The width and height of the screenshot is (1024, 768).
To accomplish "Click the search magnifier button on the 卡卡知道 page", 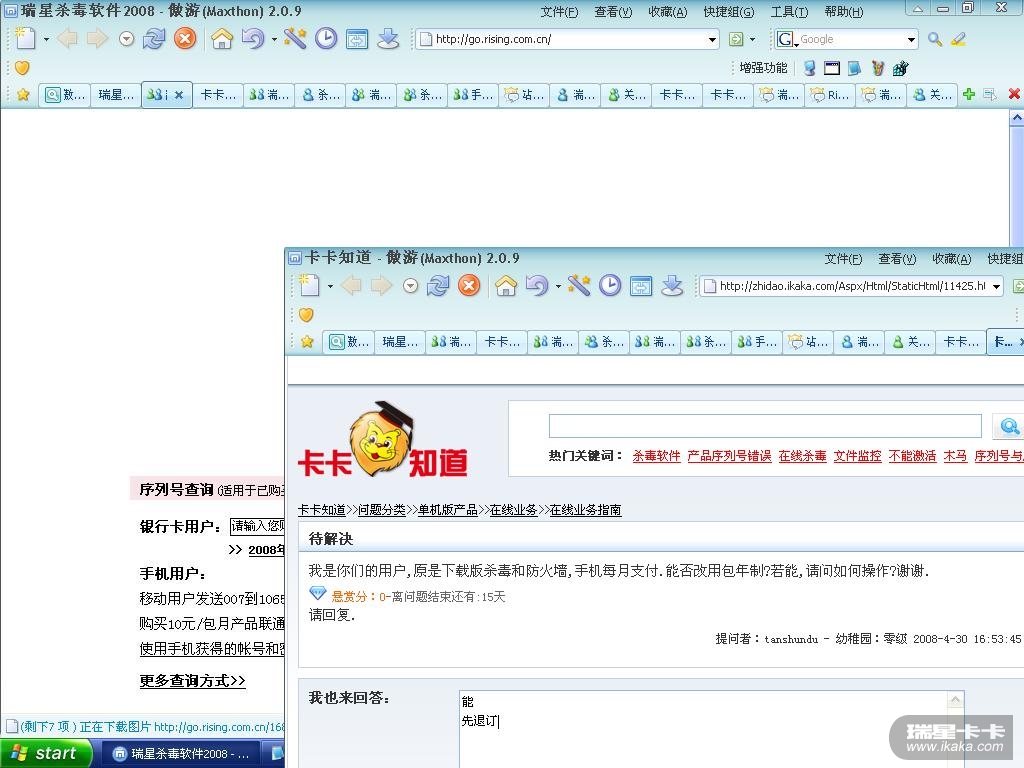I will point(1009,426).
